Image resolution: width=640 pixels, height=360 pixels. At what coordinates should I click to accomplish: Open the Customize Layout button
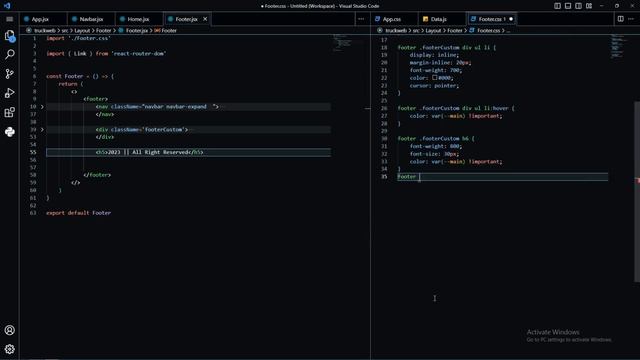coord(589,6)
